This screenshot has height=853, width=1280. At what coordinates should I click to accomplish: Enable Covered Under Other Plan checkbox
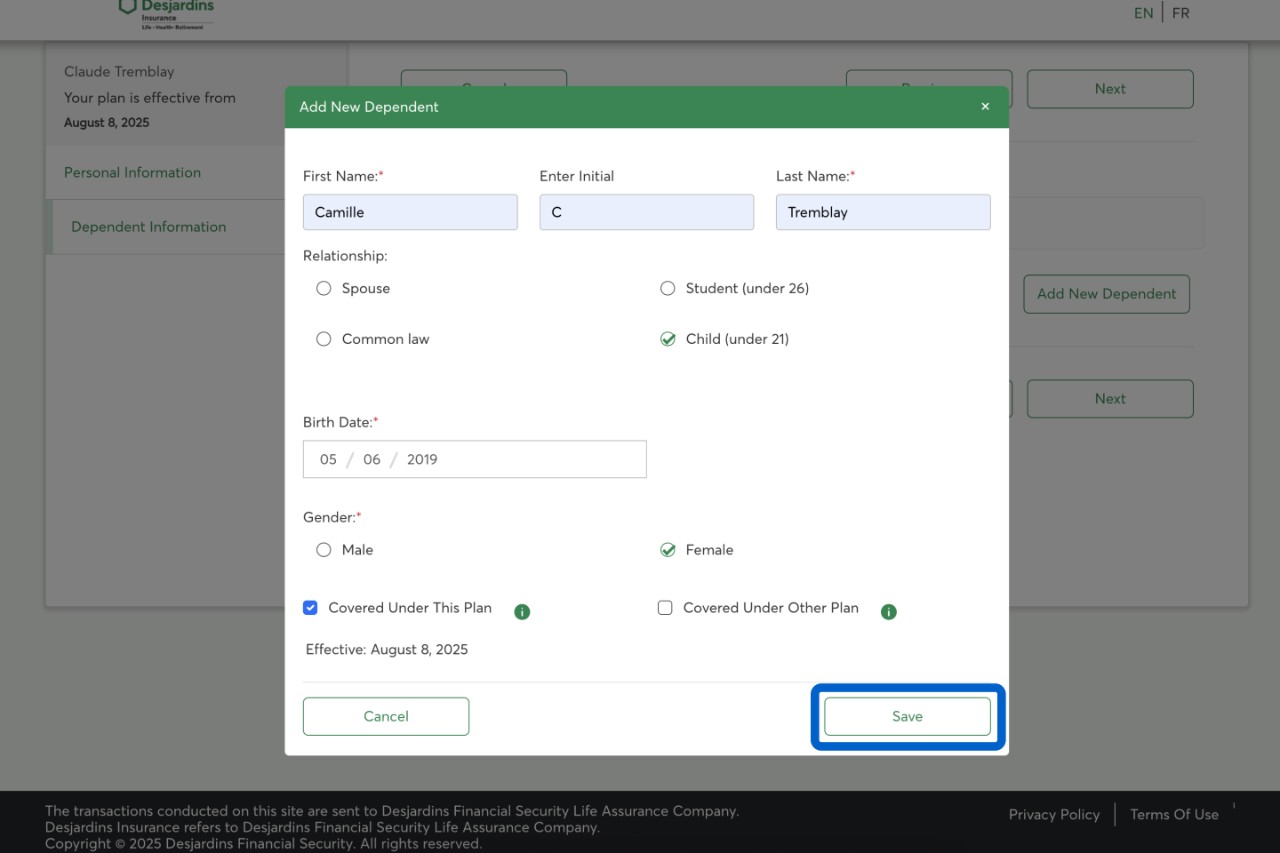(x=665, y=608)
